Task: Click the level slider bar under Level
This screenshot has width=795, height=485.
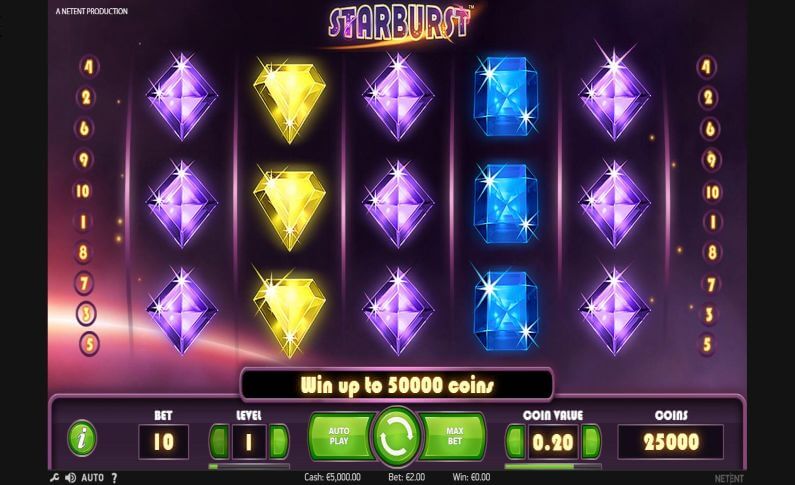Action: click(x=249, y=466)
